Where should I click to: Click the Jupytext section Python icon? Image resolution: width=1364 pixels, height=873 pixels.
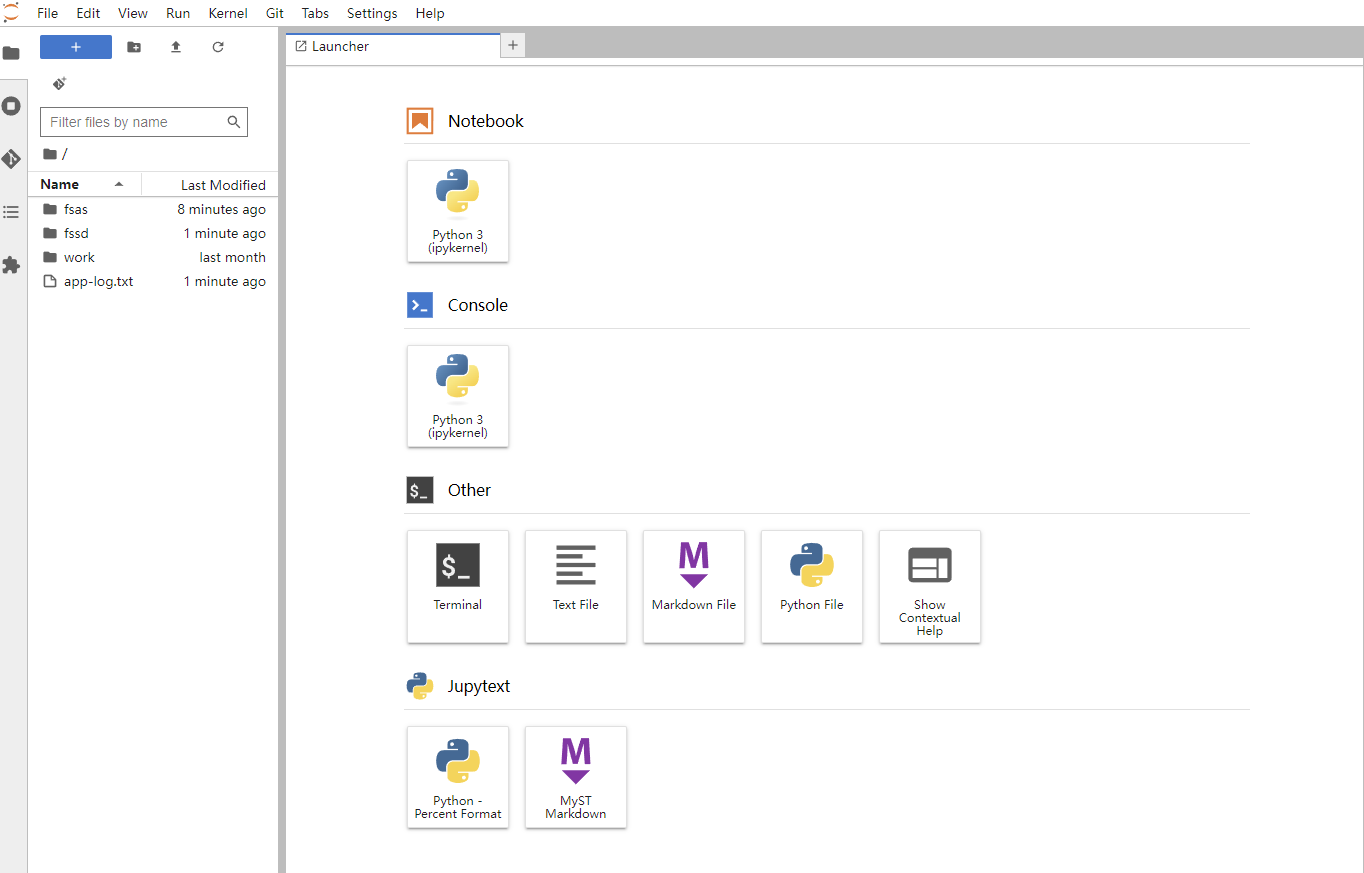pos(420,686)
